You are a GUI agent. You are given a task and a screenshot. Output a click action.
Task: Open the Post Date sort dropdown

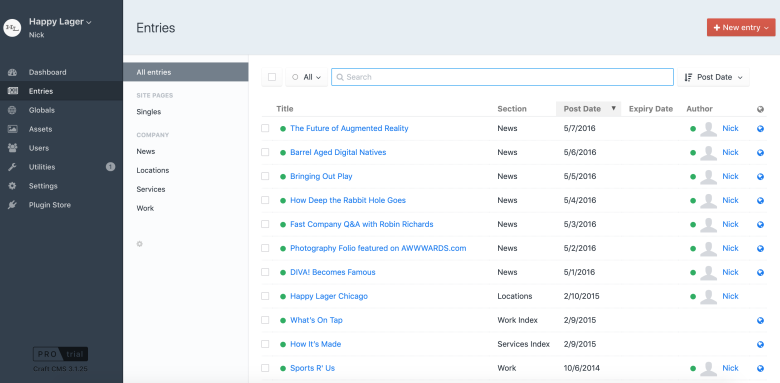pyautogui.click(x=713, y=77)
